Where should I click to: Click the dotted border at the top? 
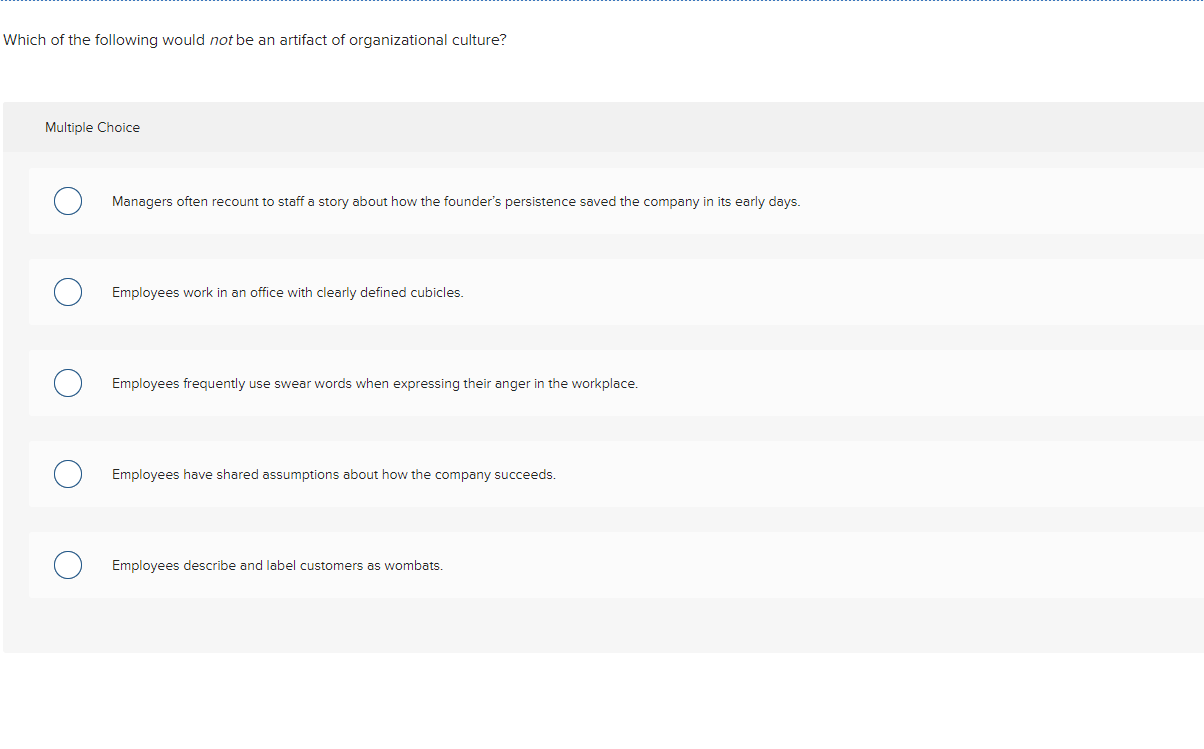(600, 3)
